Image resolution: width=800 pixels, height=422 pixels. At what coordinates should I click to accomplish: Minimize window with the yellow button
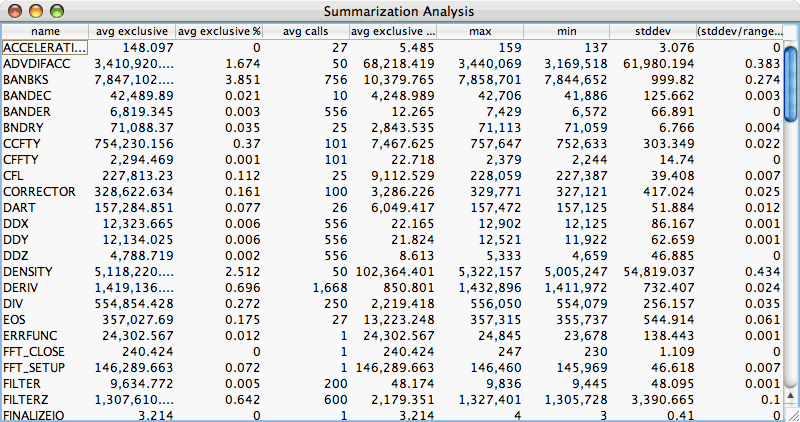[x=36, y=11]
